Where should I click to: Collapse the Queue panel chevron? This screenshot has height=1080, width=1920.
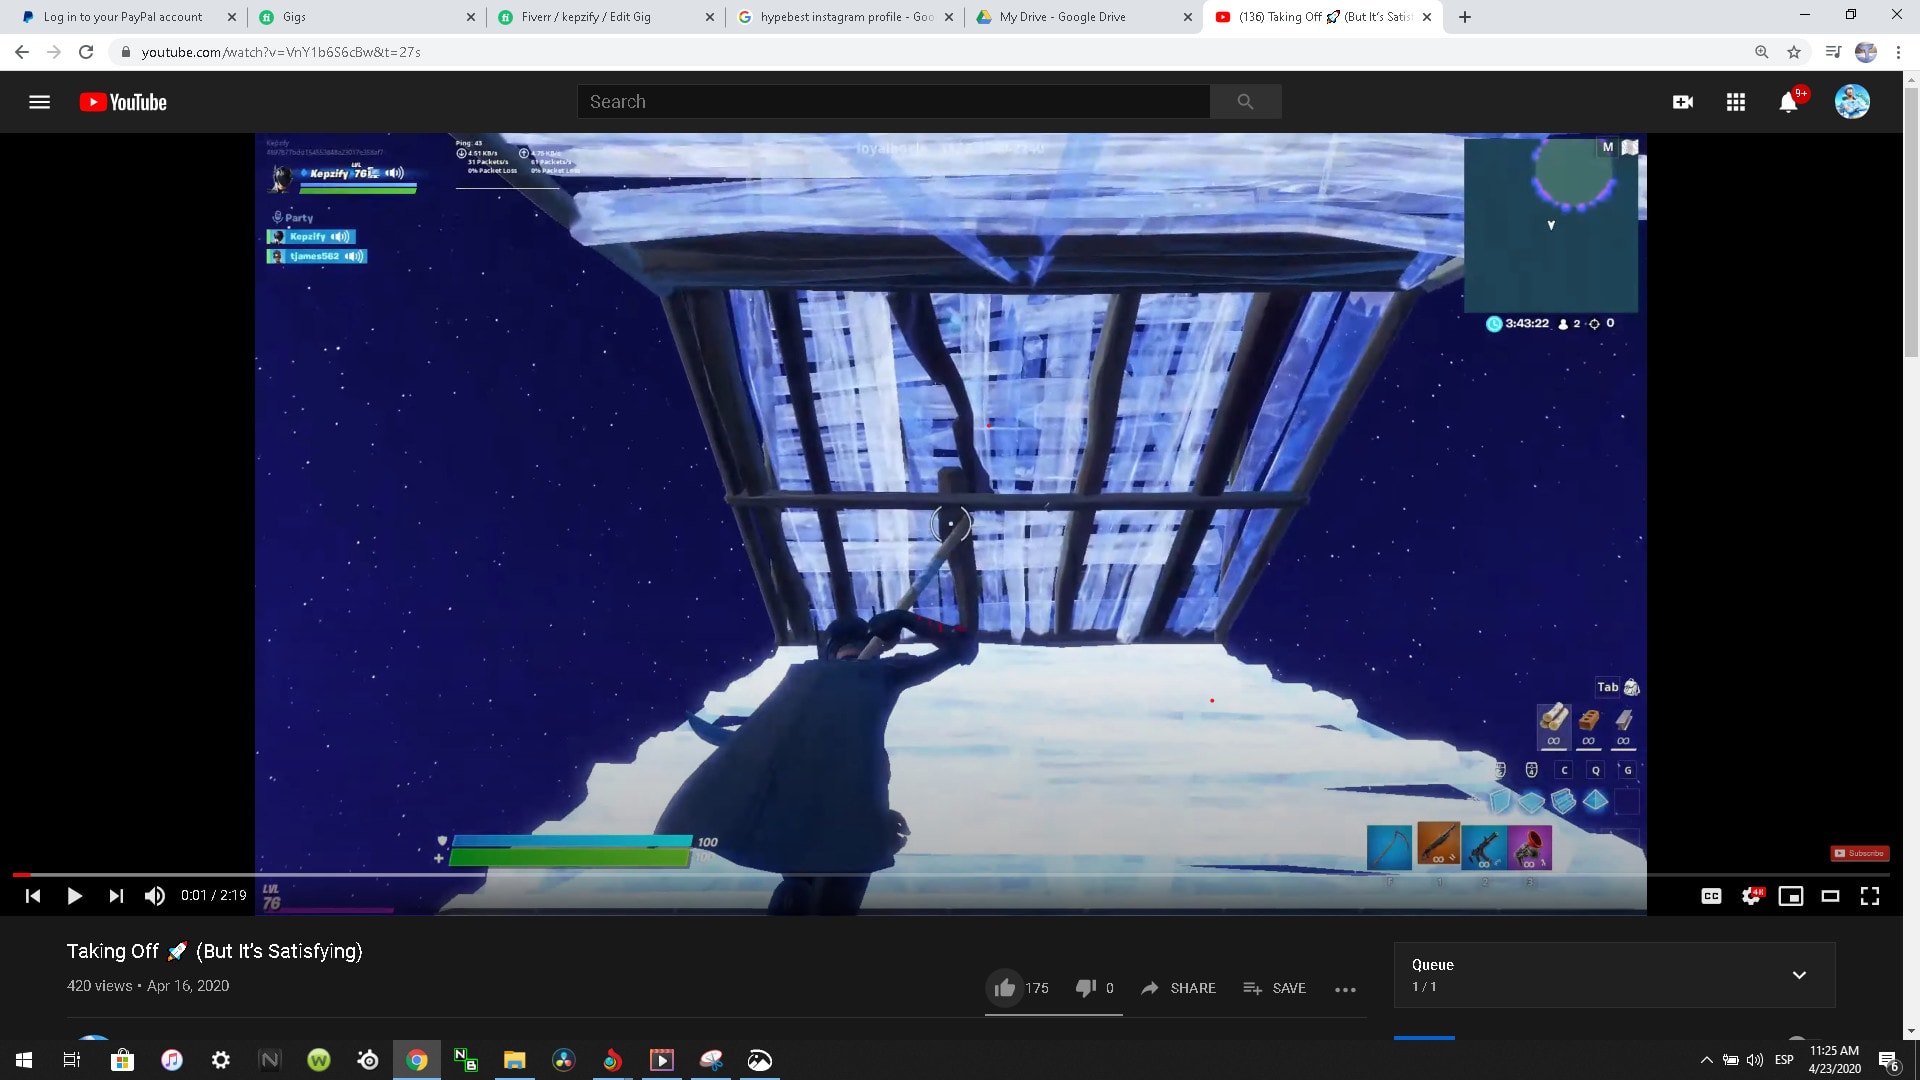(1799, 975)
